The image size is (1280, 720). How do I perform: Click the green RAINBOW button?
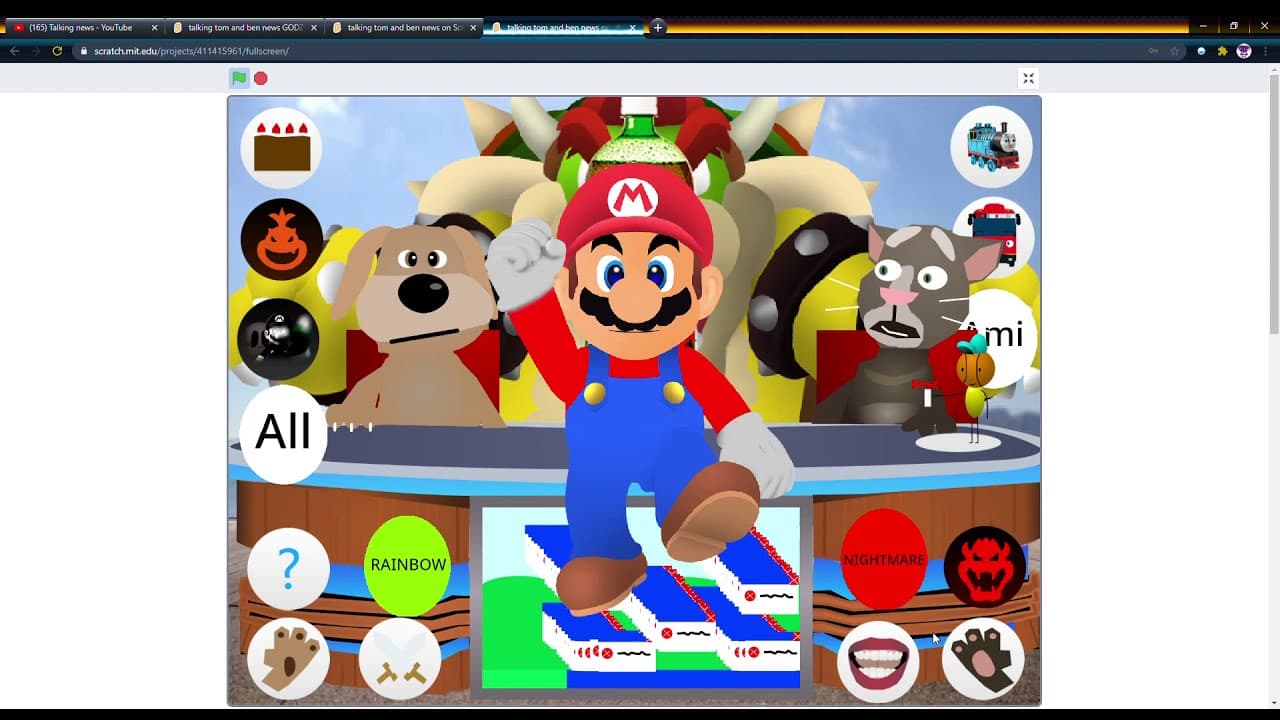[408, 564]
